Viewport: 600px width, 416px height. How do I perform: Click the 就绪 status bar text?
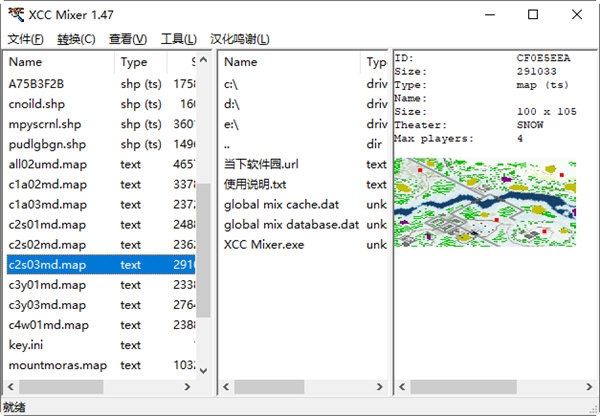tap(14, 407)
